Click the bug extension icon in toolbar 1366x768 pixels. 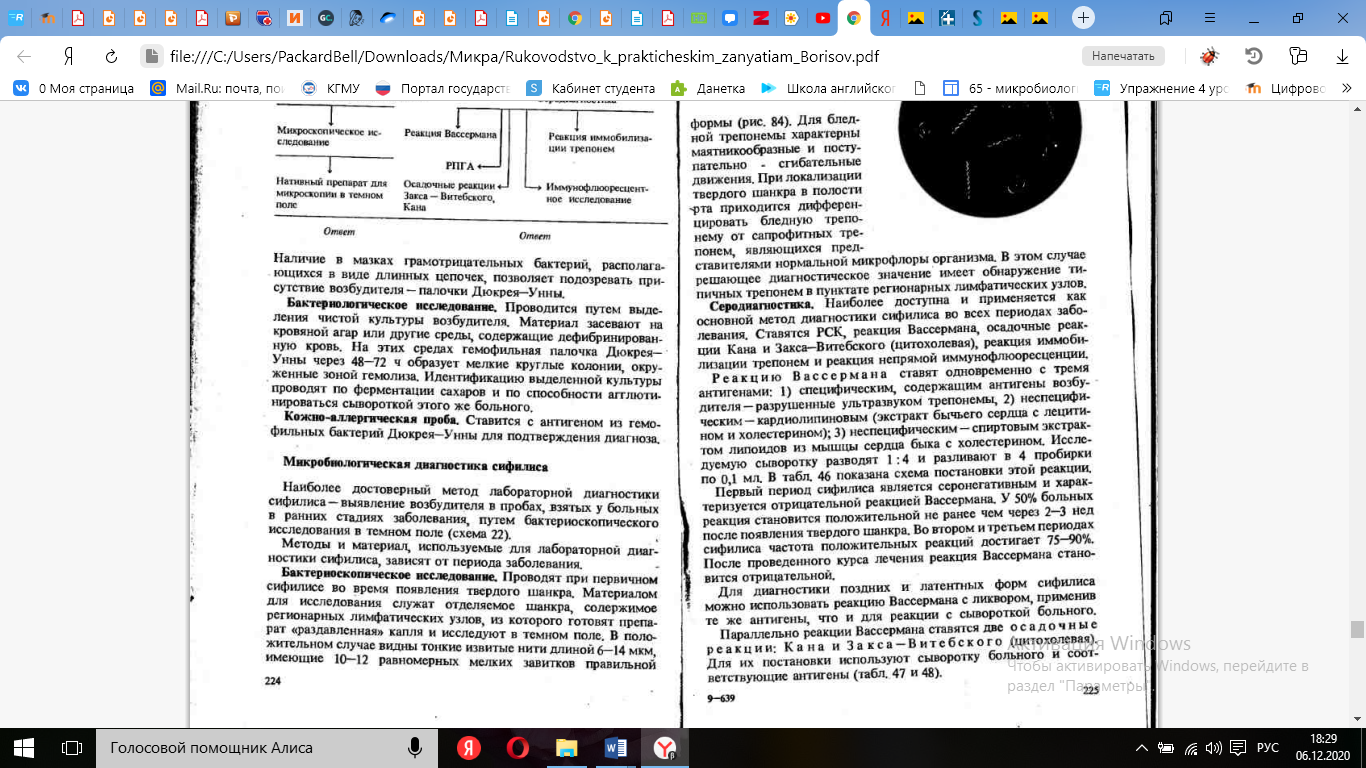1210,56
